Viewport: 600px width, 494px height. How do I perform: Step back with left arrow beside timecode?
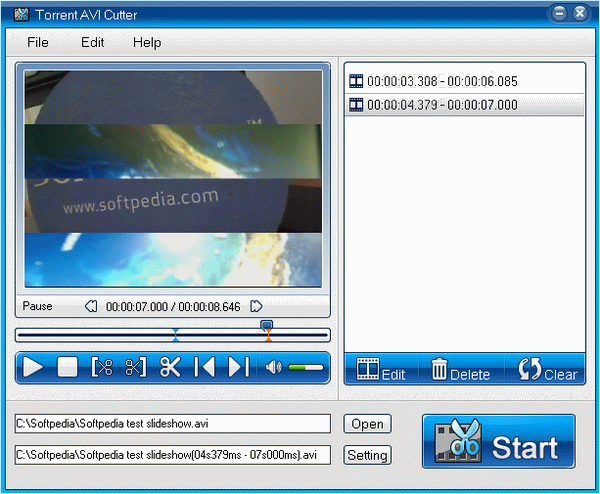pos(90,306)
